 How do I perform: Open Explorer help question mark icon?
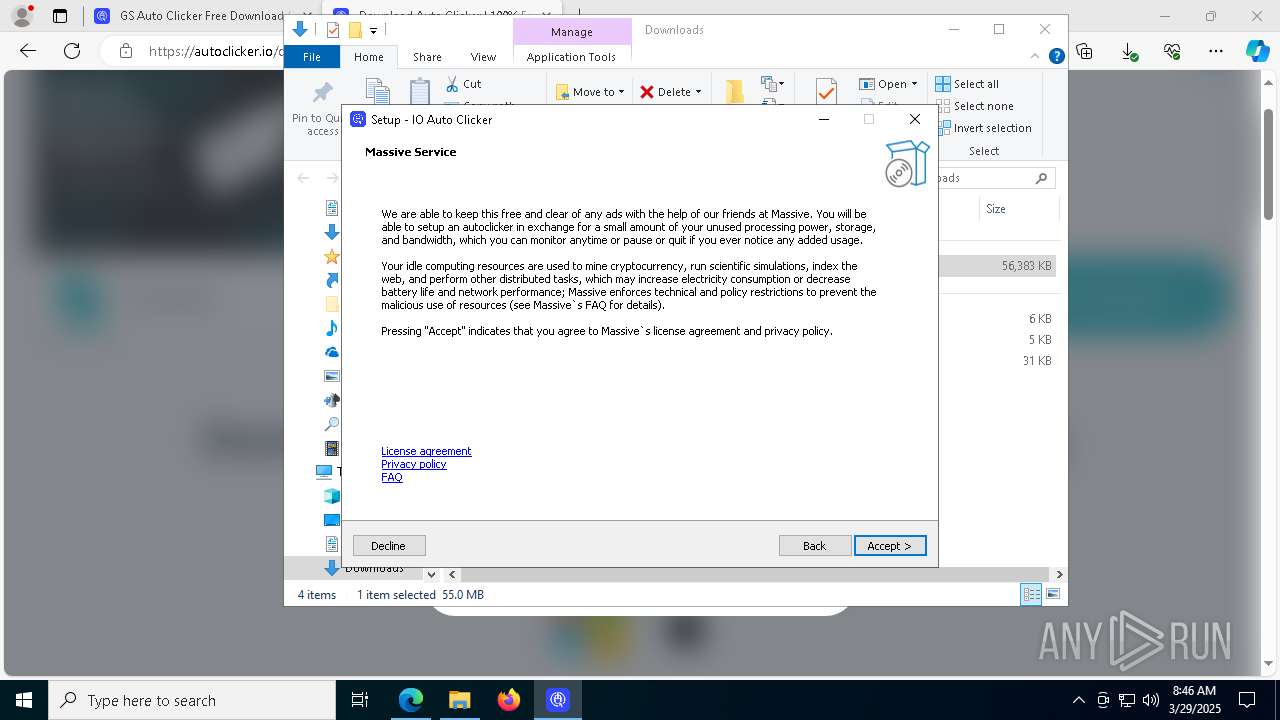[x=1056, y=57]
